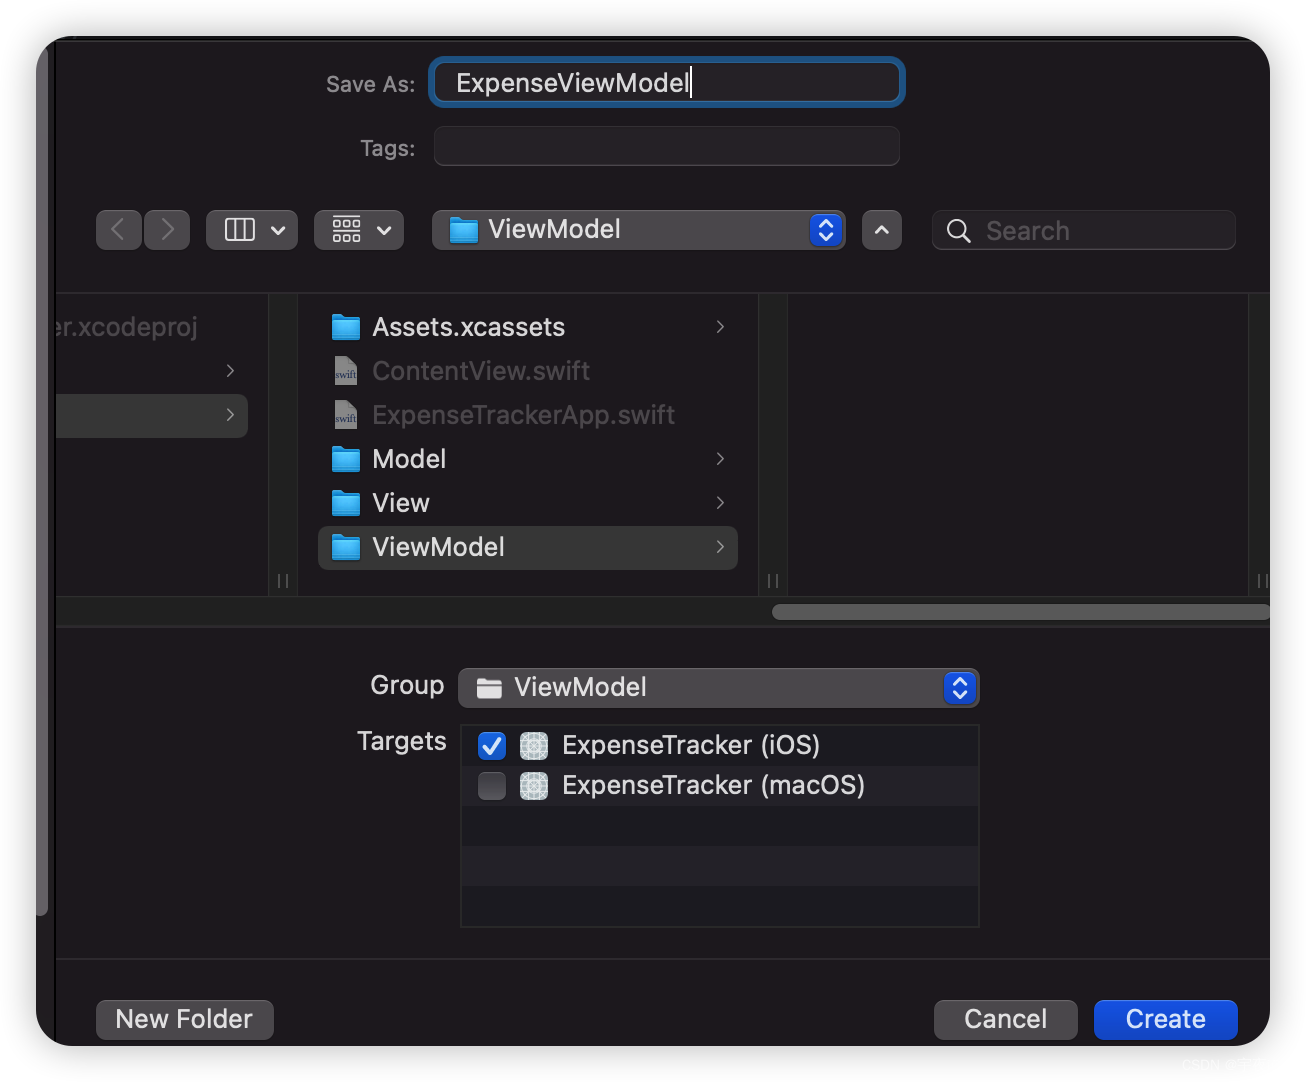Select the ExpenseTracker (macOS) target name
The width and height of the screenshot is (1306, 1082).
click(x=713, y=785)
